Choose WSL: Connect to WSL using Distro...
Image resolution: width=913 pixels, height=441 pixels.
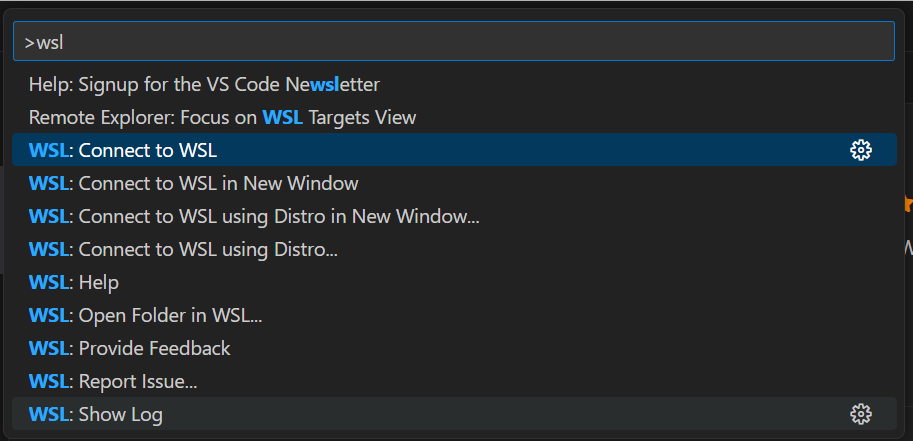pos(454,249)
